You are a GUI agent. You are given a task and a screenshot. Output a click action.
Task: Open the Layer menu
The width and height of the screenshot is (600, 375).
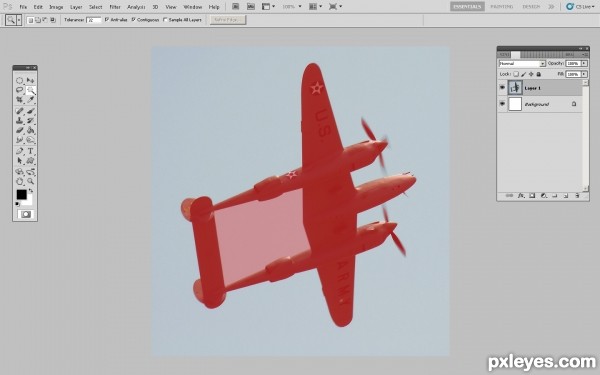click(76, 7)
